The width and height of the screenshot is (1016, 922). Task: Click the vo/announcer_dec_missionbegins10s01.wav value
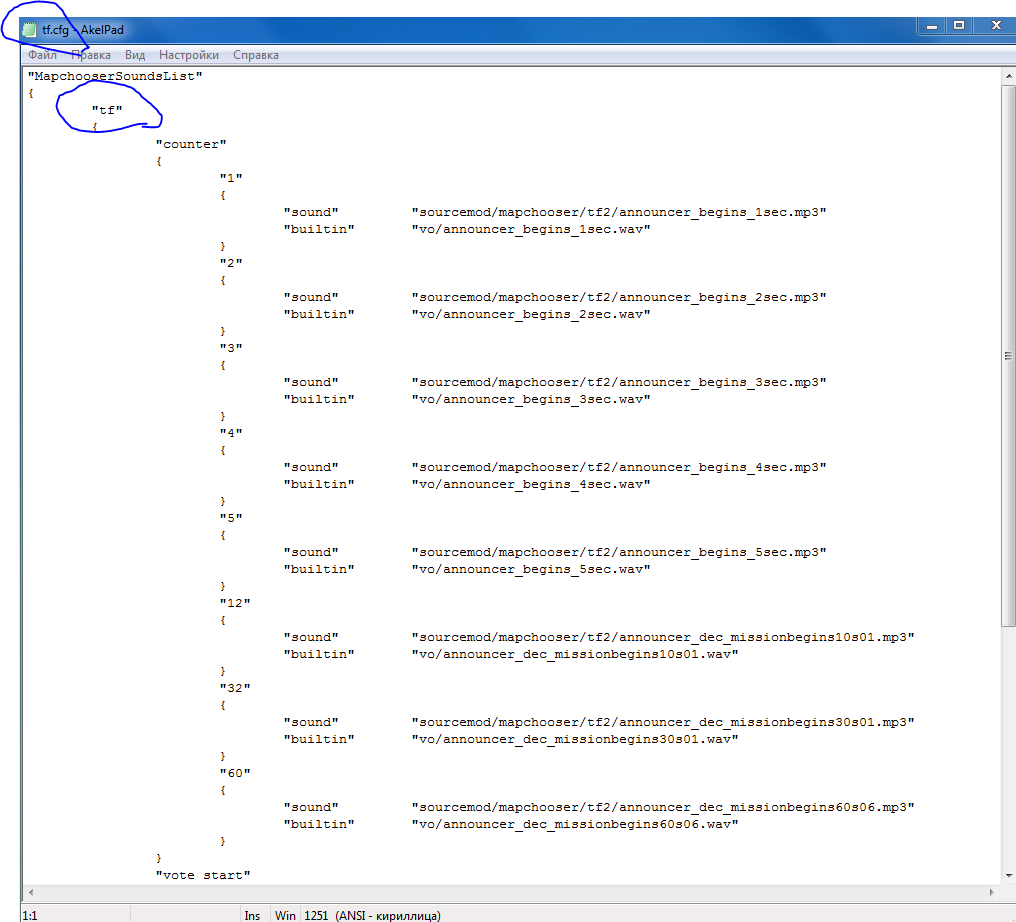pyautogui.click(x=575, y=654)
